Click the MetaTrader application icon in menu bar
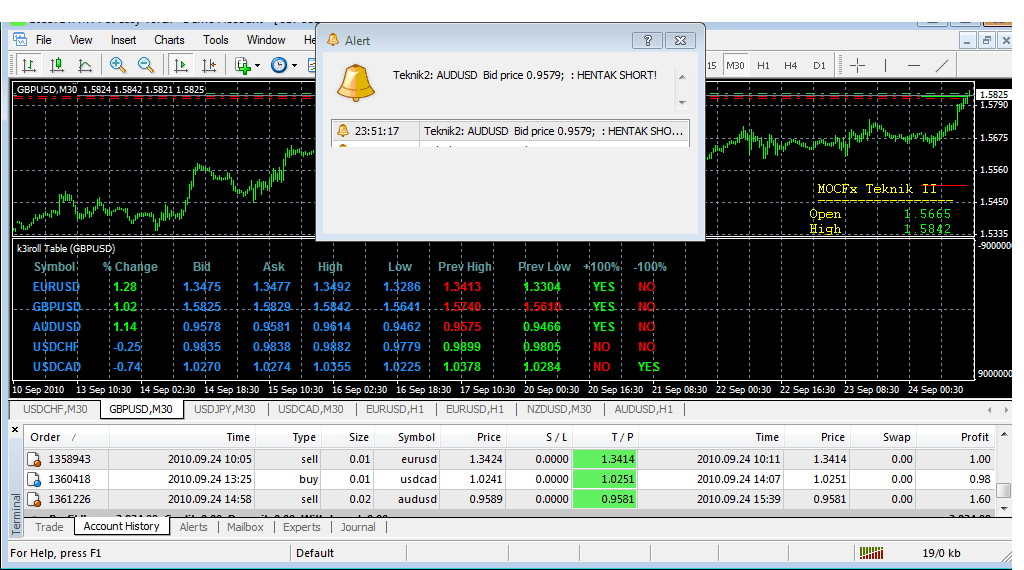The width and height of the screenshot is (1024, 570). (x=20, y=39)
